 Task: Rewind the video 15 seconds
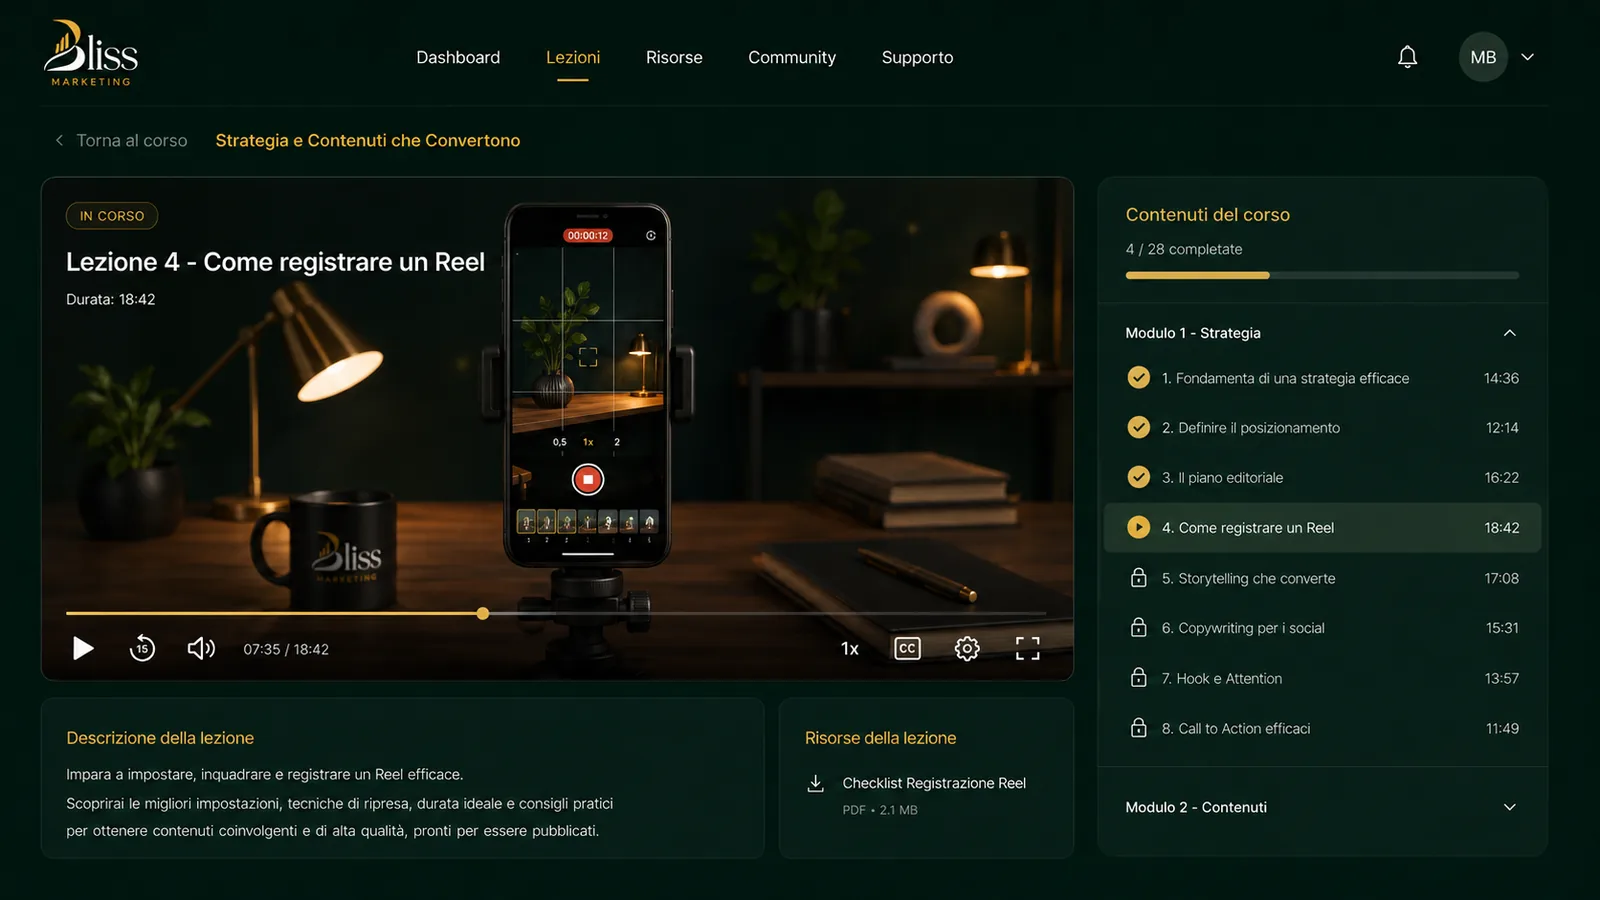pyautogui.click(x=142, y=649)
